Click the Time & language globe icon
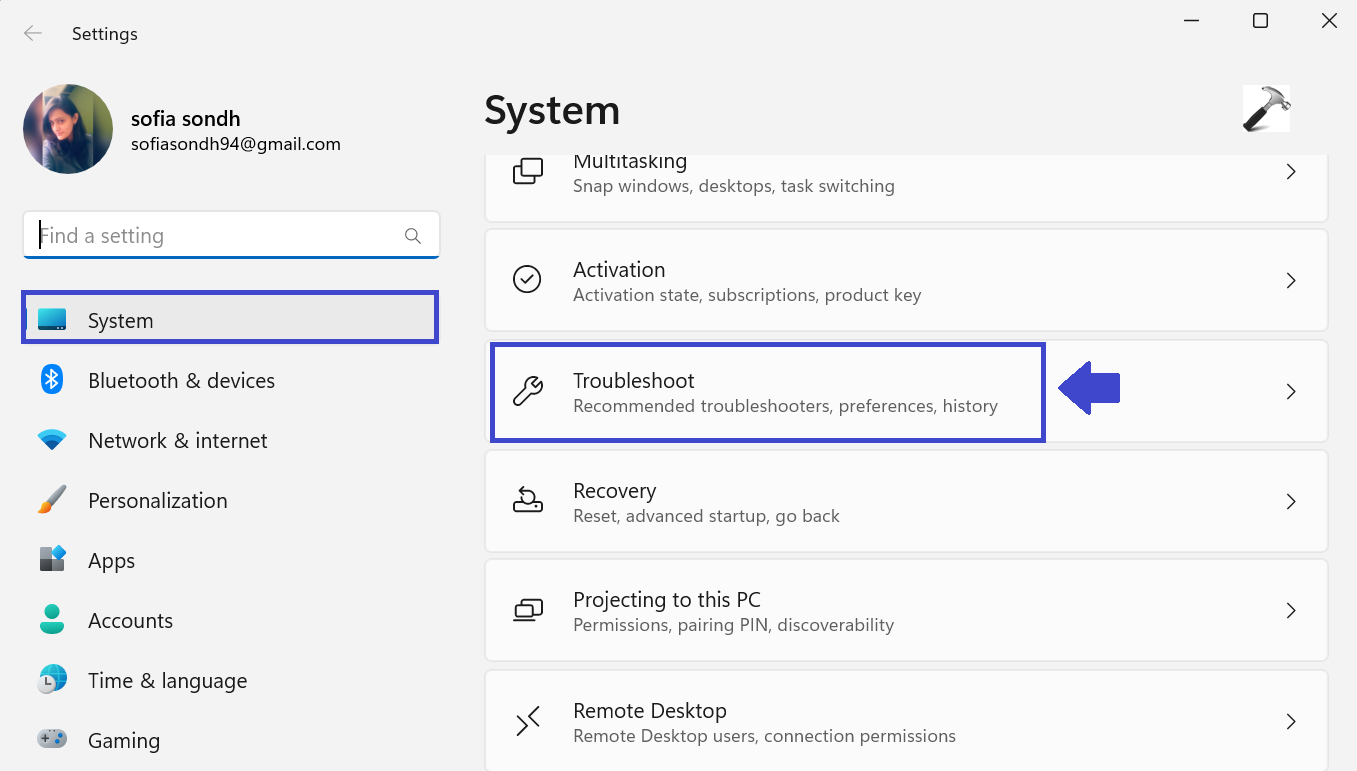 52,680
